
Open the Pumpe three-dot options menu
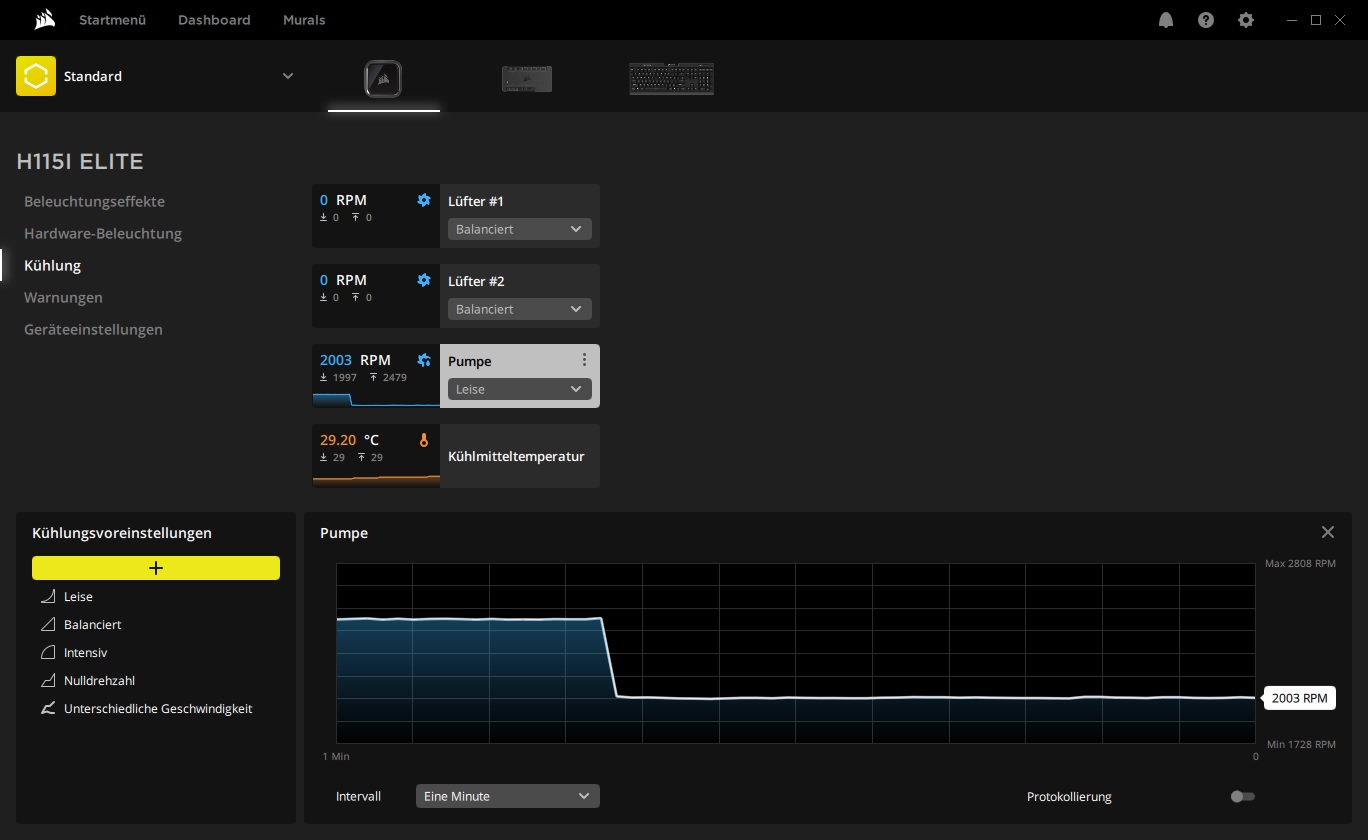tap(584, 360)
